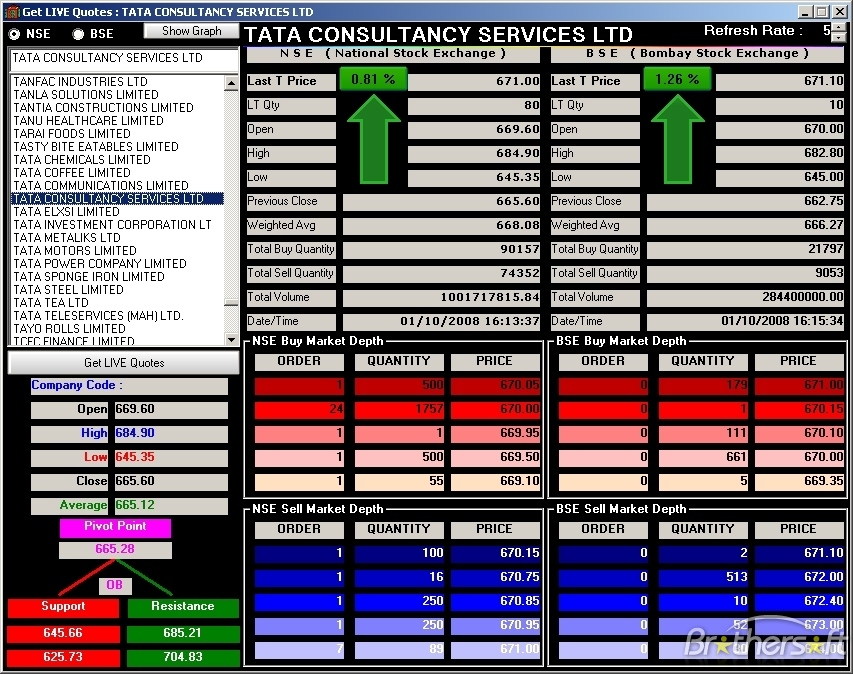Click the green Resistance header
The width and height of the screenshot is (853, 674).
[183, 607]
